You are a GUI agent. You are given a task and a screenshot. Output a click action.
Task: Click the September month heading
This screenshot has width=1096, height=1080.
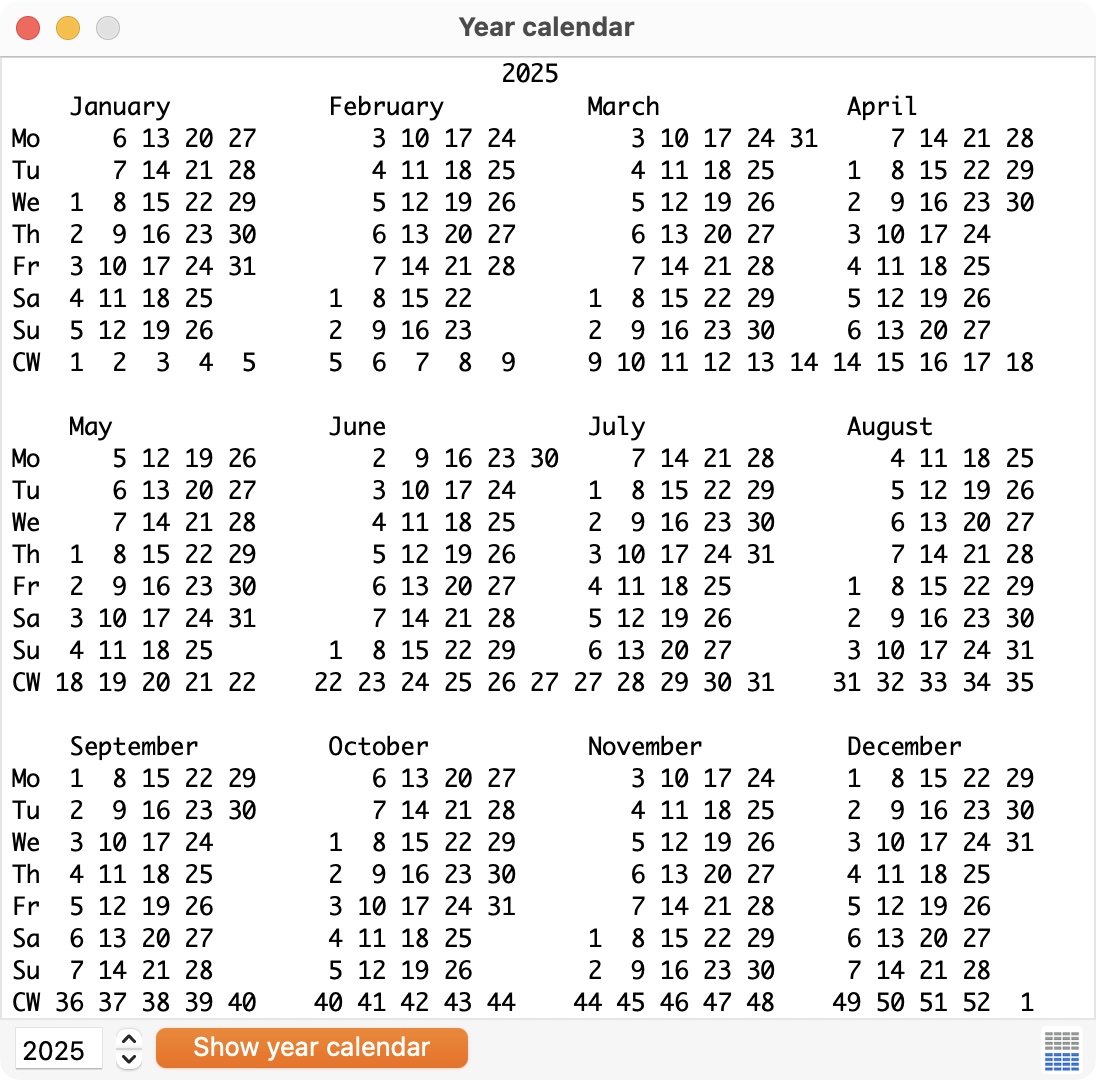click(x=134, y=747)
